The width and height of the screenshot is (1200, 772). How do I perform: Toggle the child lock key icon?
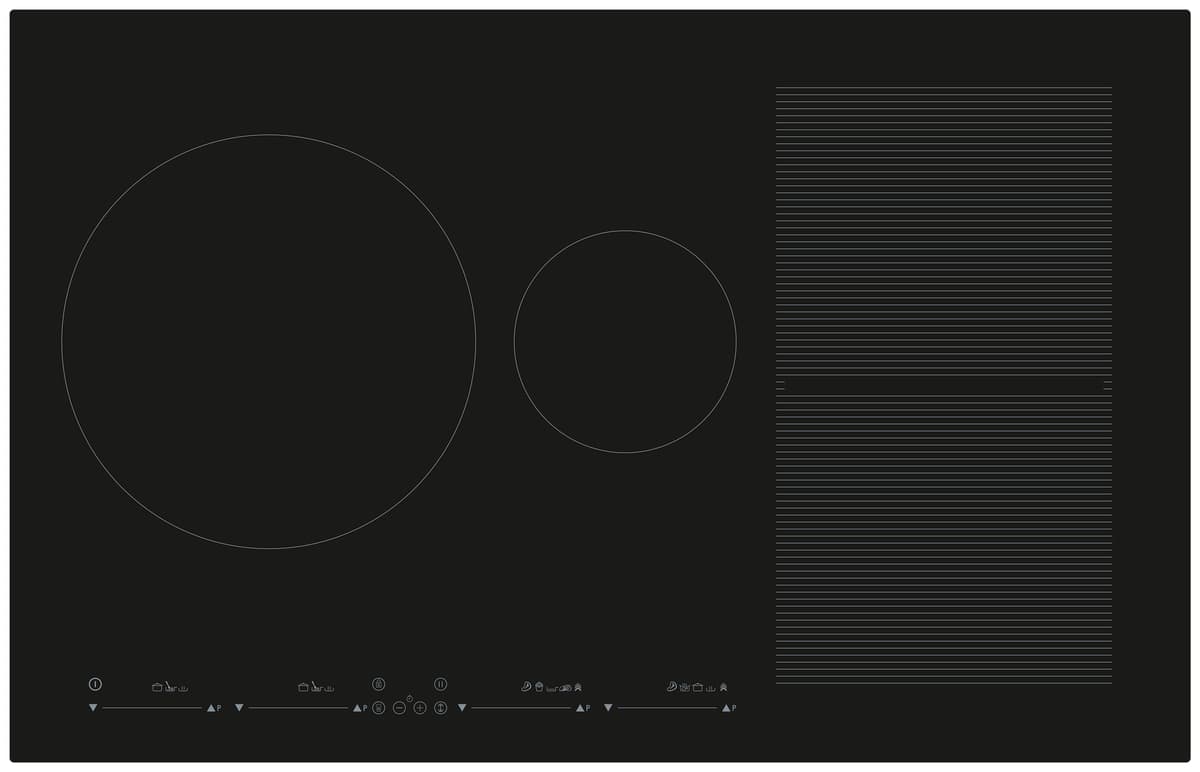pyautogui.click(x=378, y=684)
